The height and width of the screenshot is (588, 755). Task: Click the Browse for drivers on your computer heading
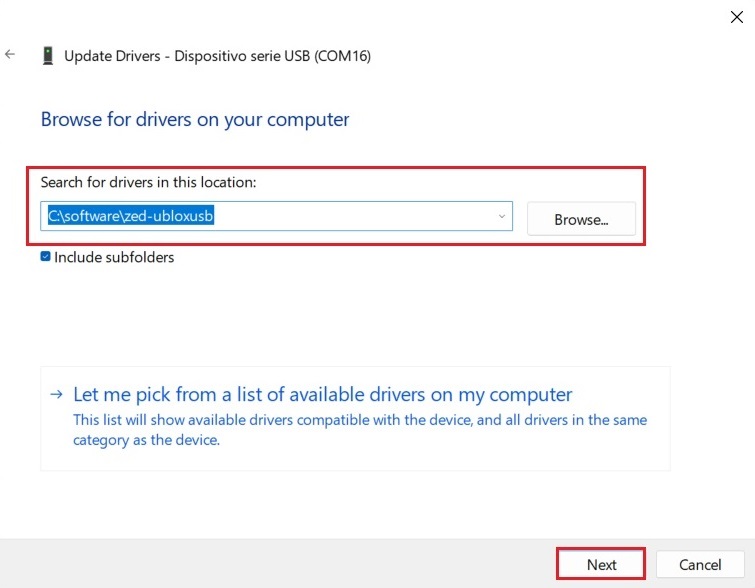(195, 119)
